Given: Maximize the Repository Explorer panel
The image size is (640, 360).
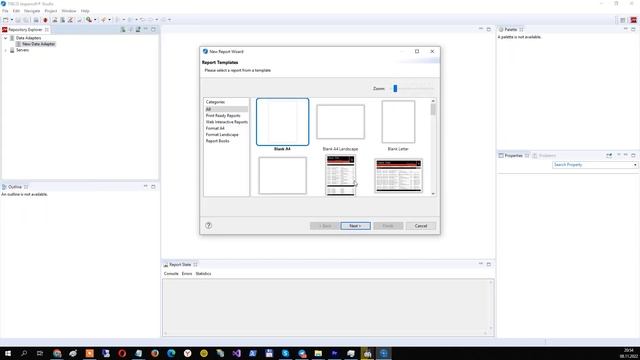Looking at the screenshot, I should [x=153, y=29].
